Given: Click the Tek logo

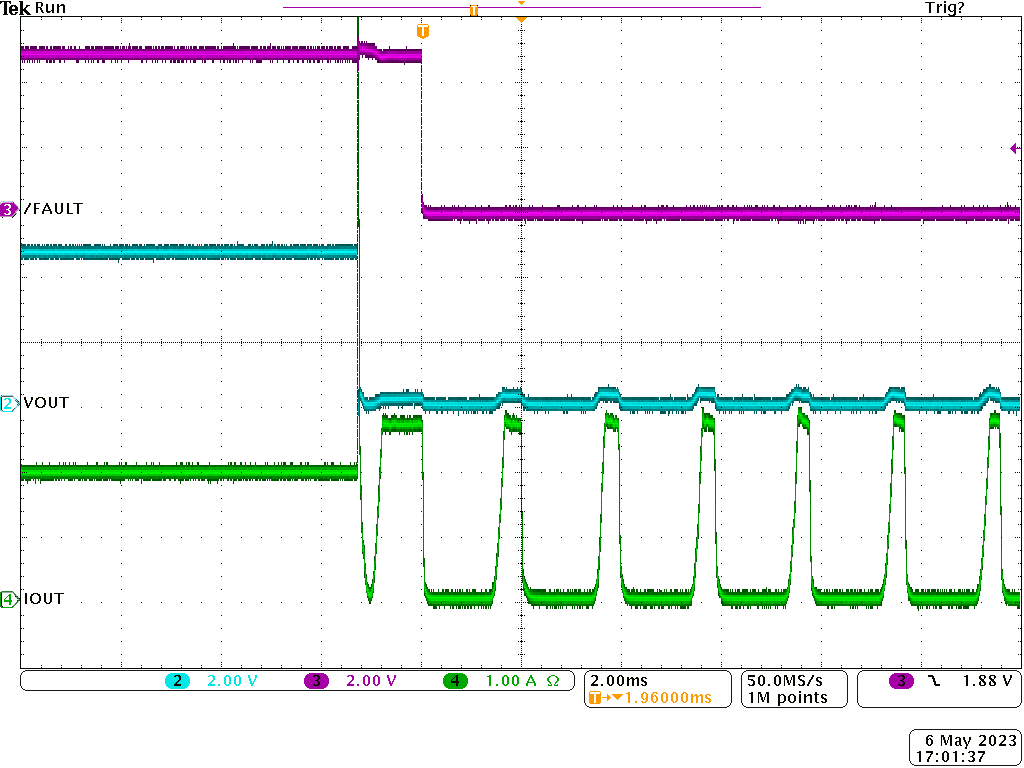Looking at the screenshot, I should click(x=14, y=7).
